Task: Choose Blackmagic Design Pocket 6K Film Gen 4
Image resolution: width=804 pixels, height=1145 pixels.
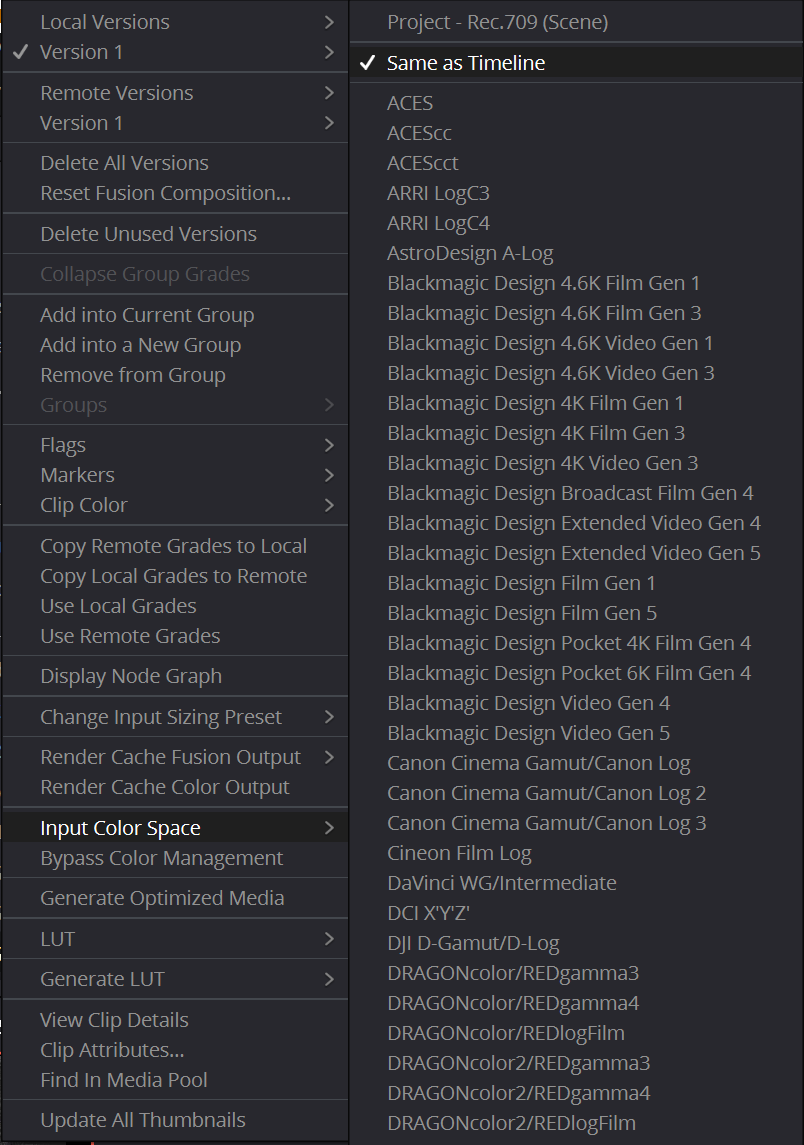Action: [x=577, y=673]
